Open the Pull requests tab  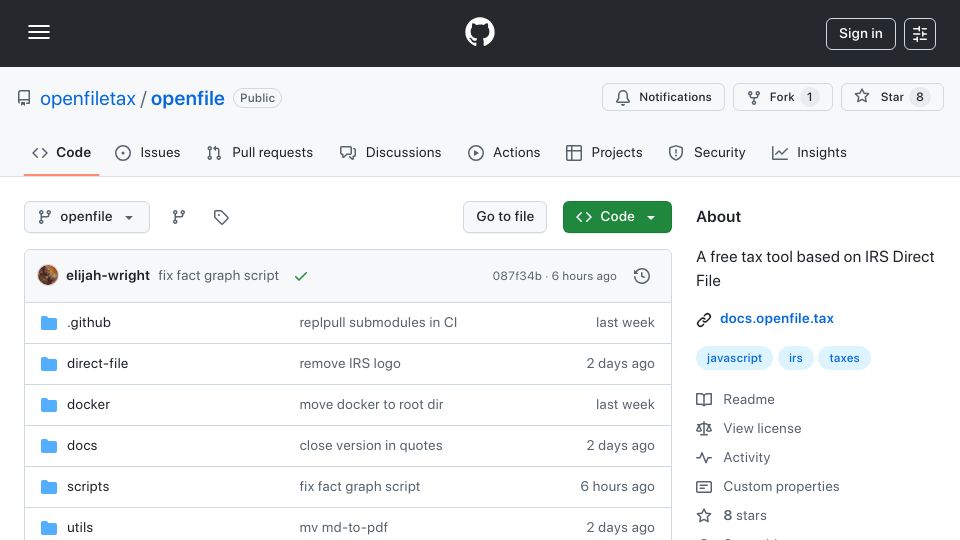click(260, 152)
